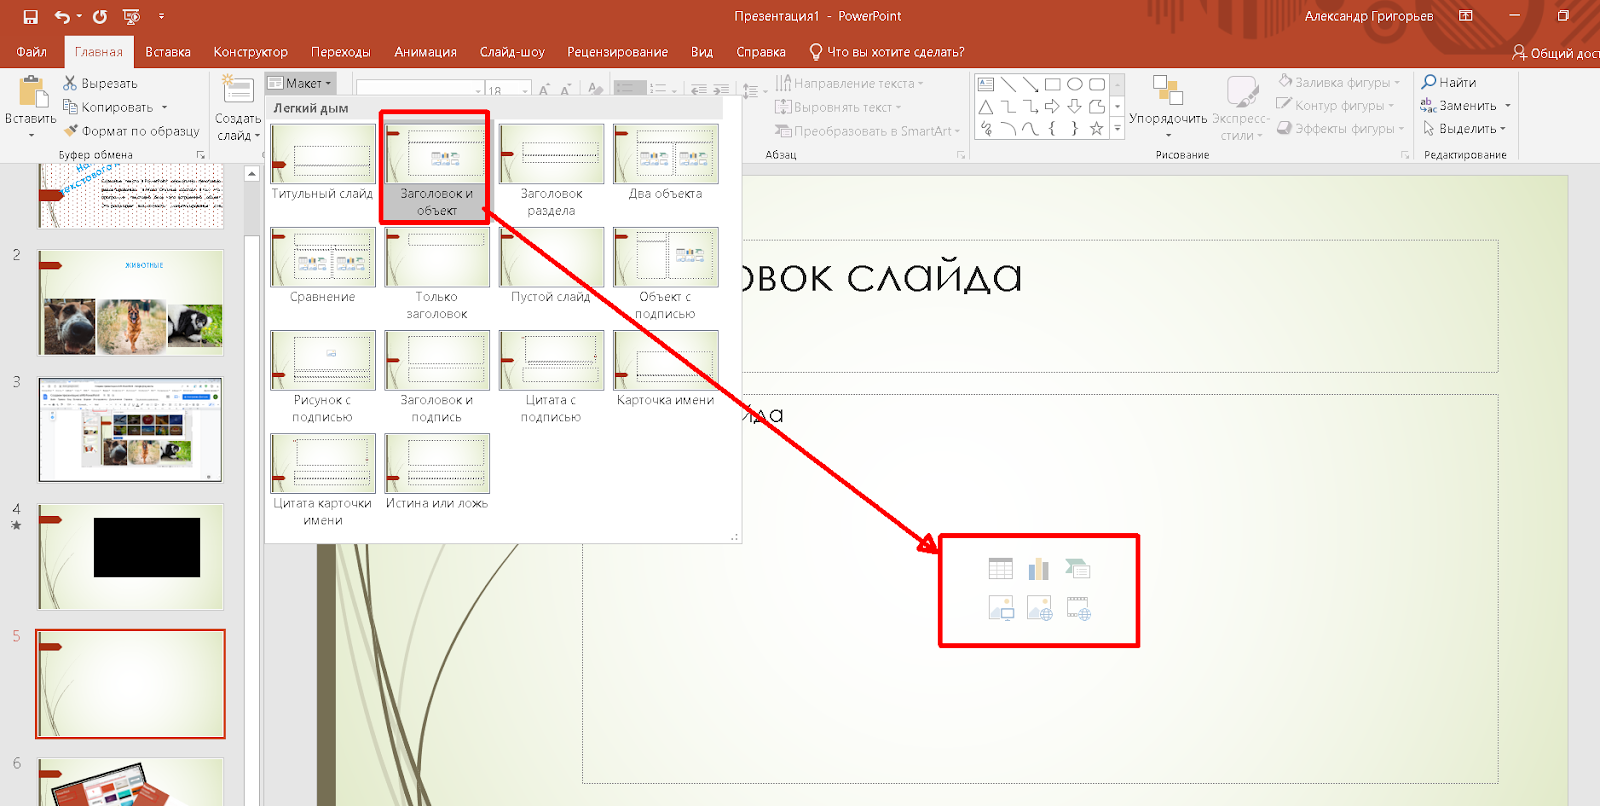This screenshot has width=1600, height=806.
Task: Select slide 2 thumbnail with animals
Action: [x=130, y=302]
